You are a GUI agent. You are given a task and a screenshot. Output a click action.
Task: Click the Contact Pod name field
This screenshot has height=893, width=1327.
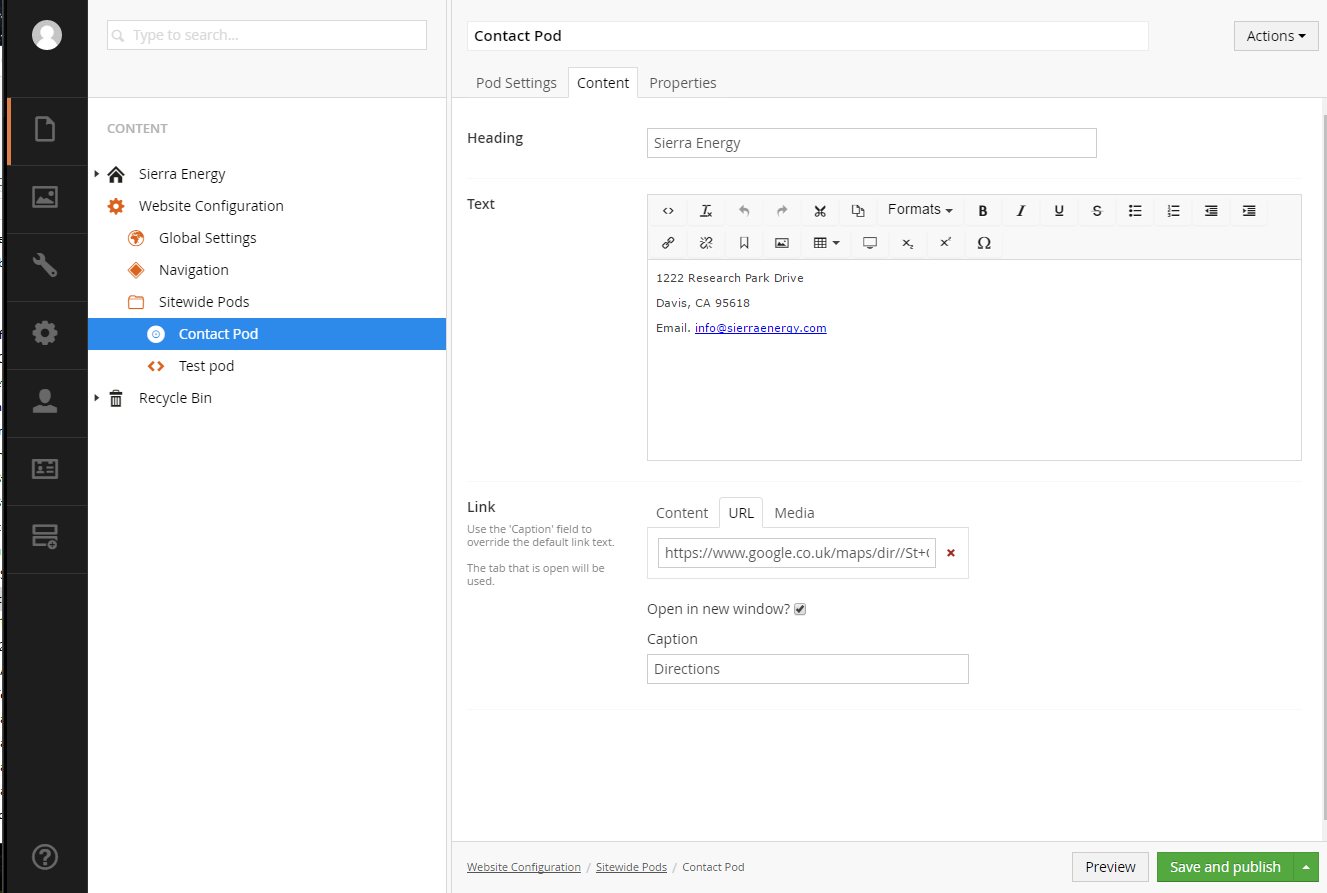click(808, 36)
